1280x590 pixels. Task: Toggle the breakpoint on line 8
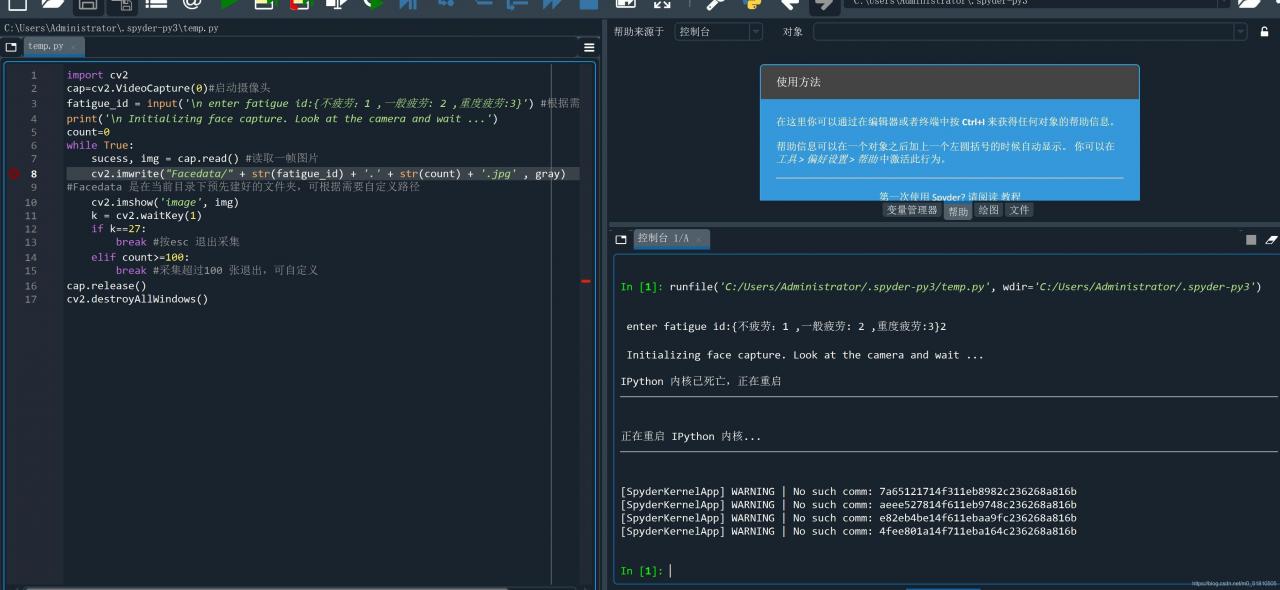coord(14,174)
